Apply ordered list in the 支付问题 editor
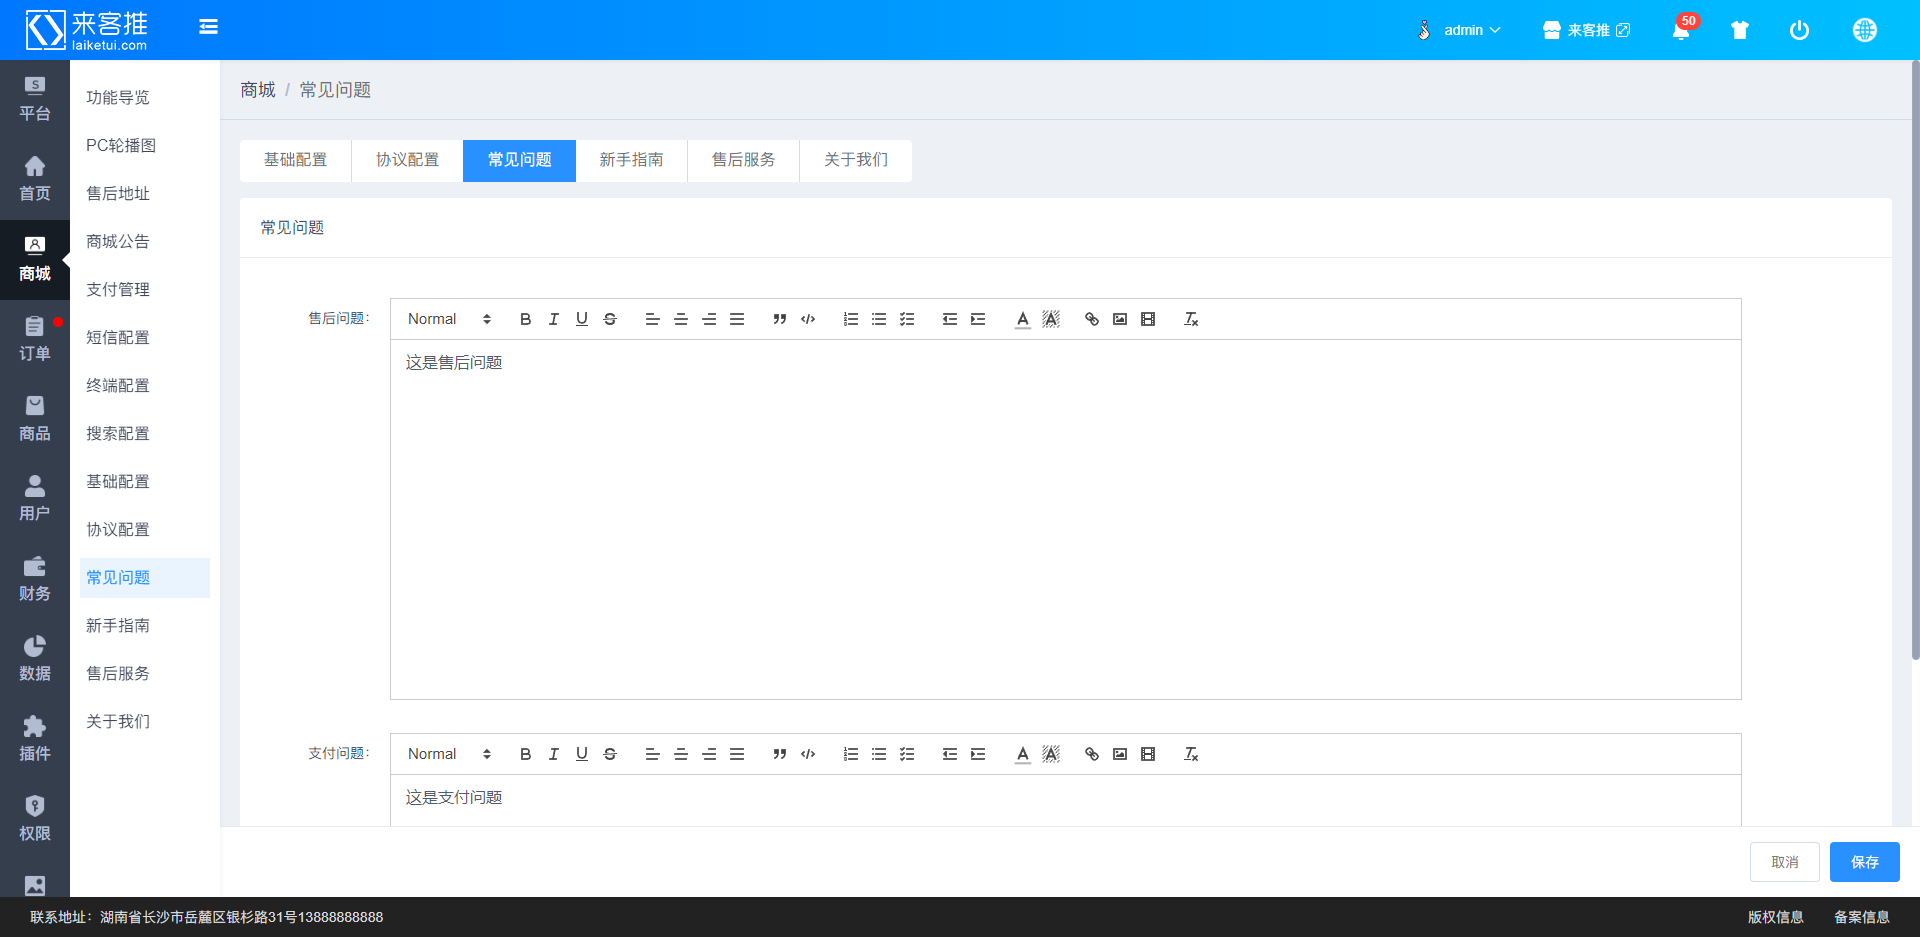 [850, 754]
